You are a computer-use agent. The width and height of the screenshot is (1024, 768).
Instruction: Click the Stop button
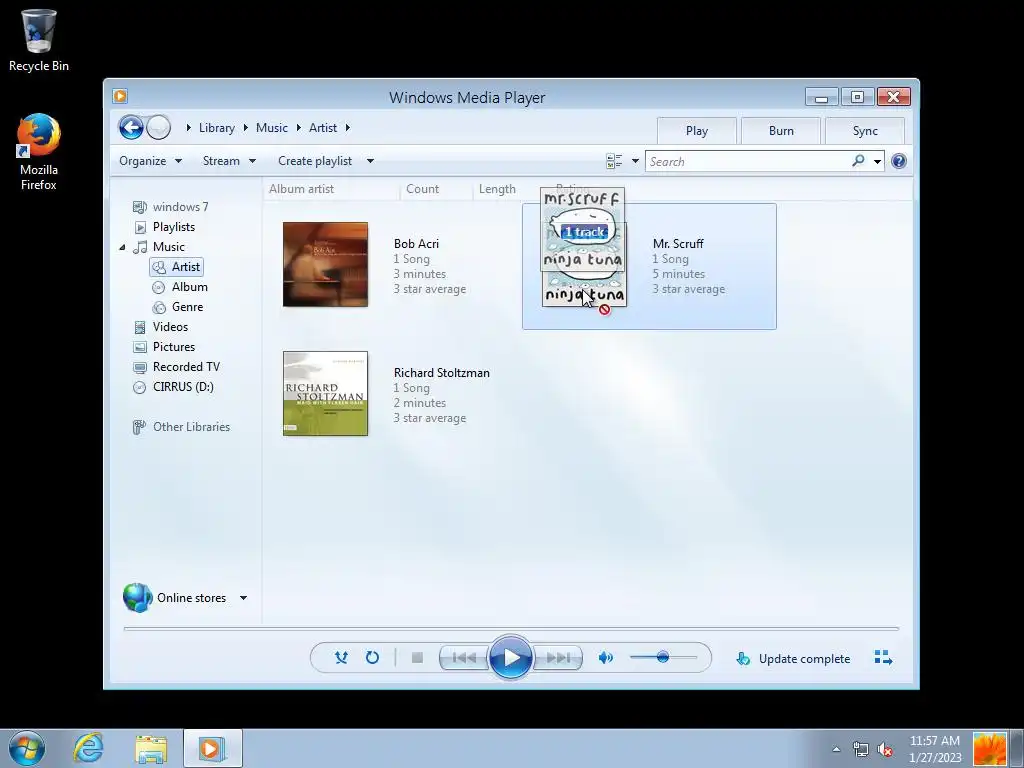417,658
